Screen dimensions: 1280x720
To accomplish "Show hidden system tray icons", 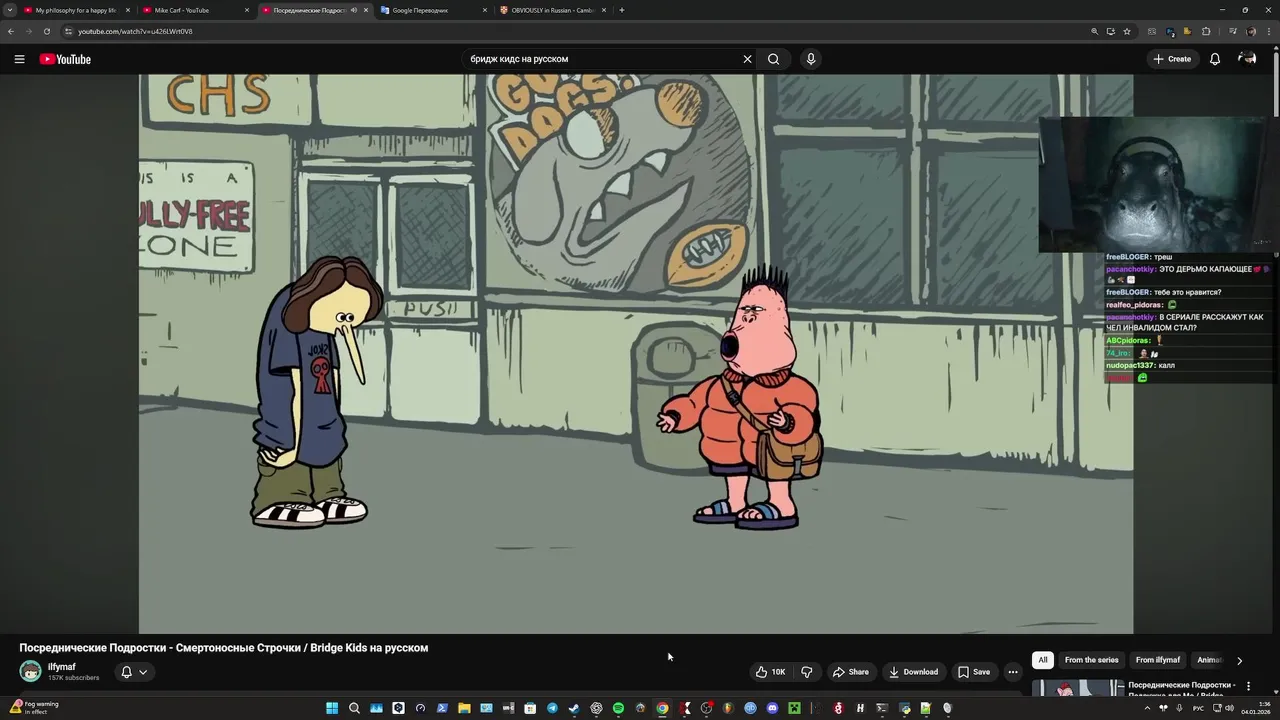I will click(x=1147, y=708).
